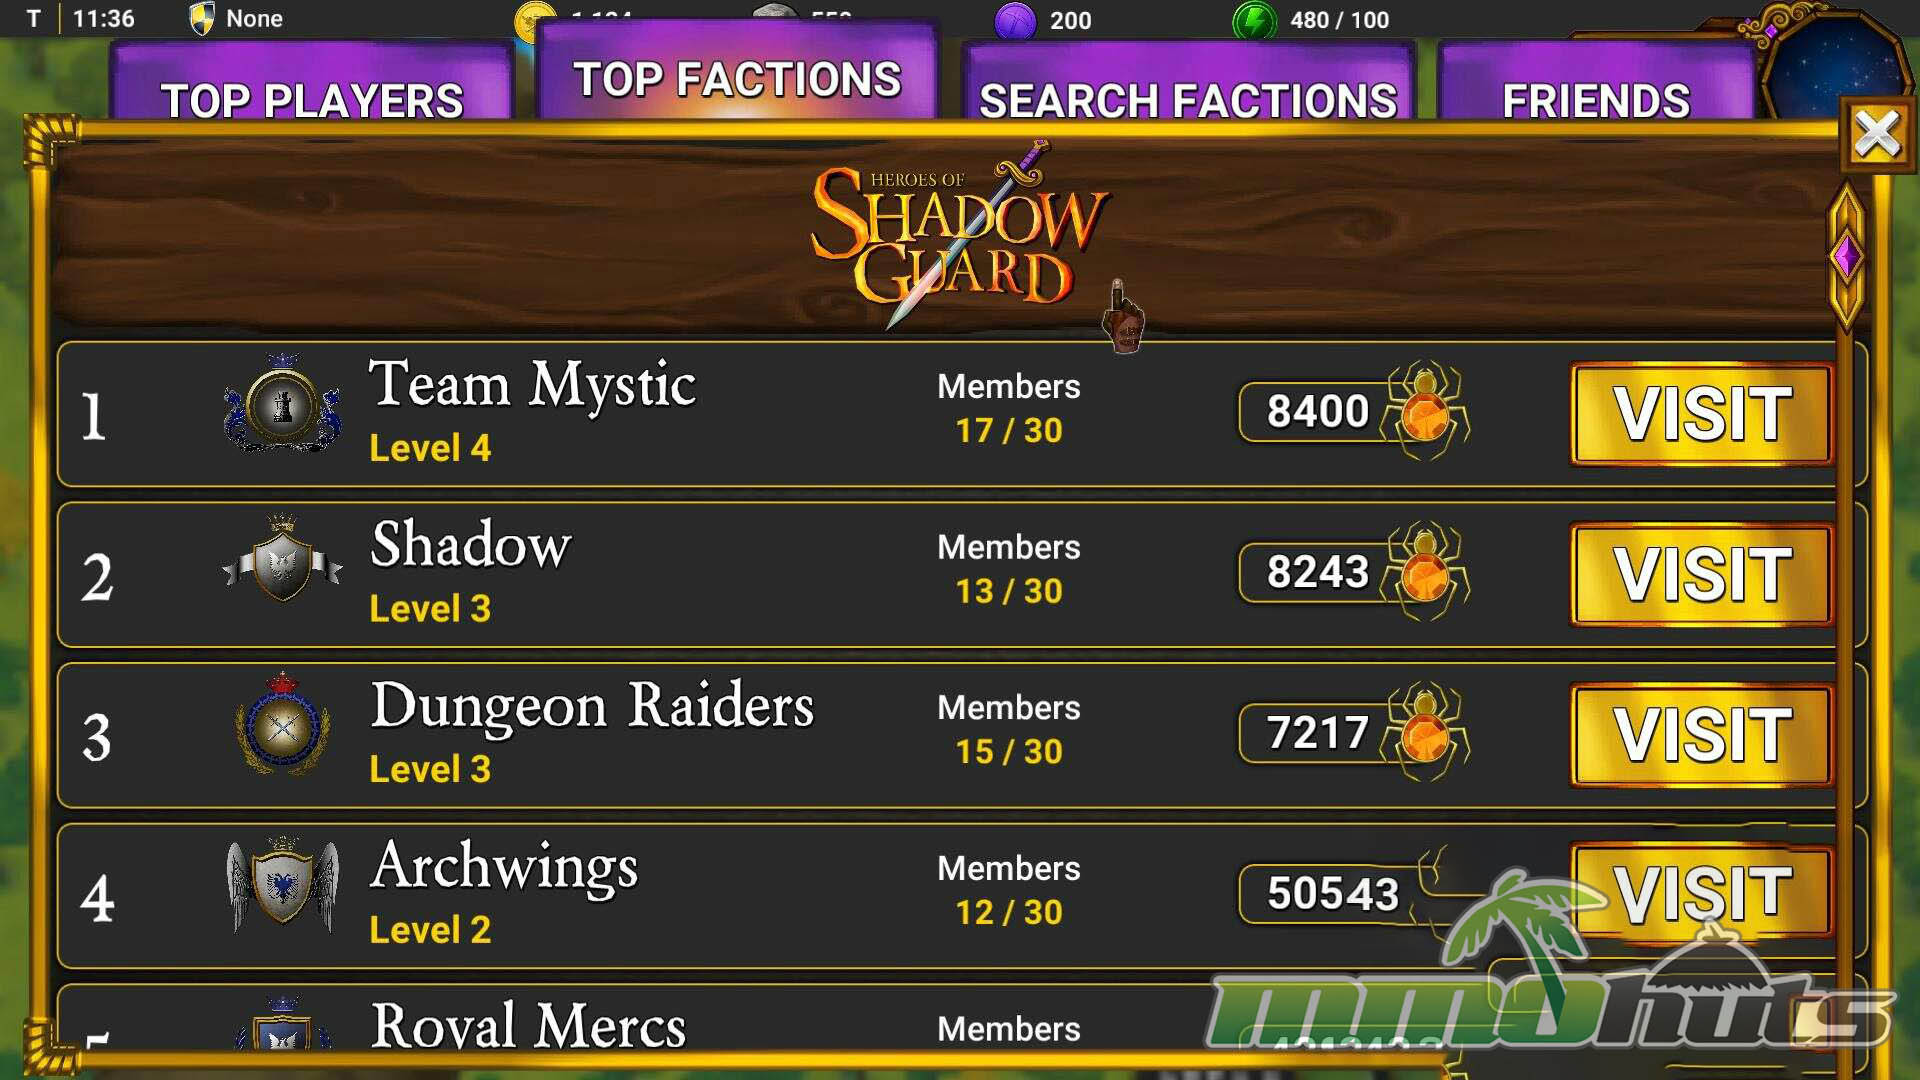This screenshot has width=1920, height=1080.
Task: Click the Archwings winged shield emblem
Action: coord(283,885)
